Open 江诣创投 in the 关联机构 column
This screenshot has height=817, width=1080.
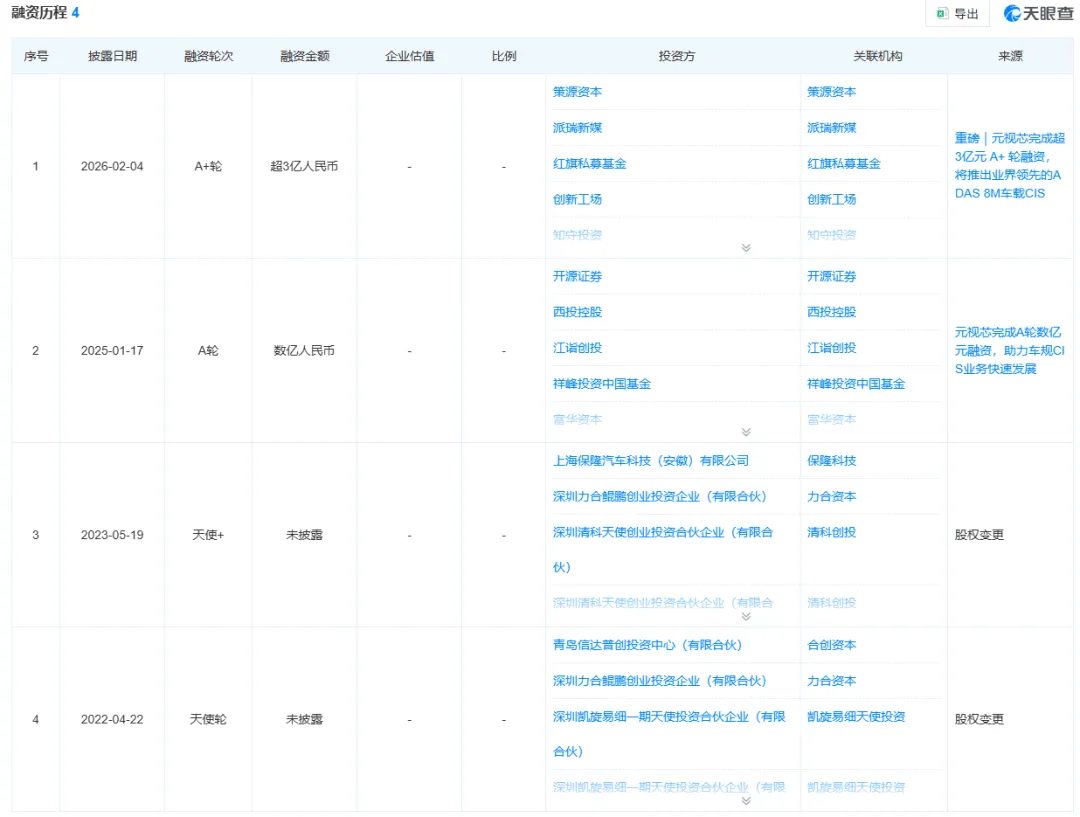(x=831, y=348)
